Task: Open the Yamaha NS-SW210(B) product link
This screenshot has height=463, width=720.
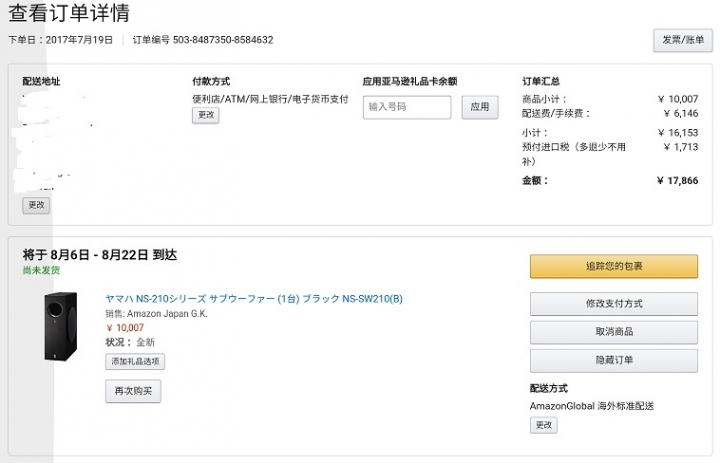Action: pyautogui.click(x=254, y=299)
